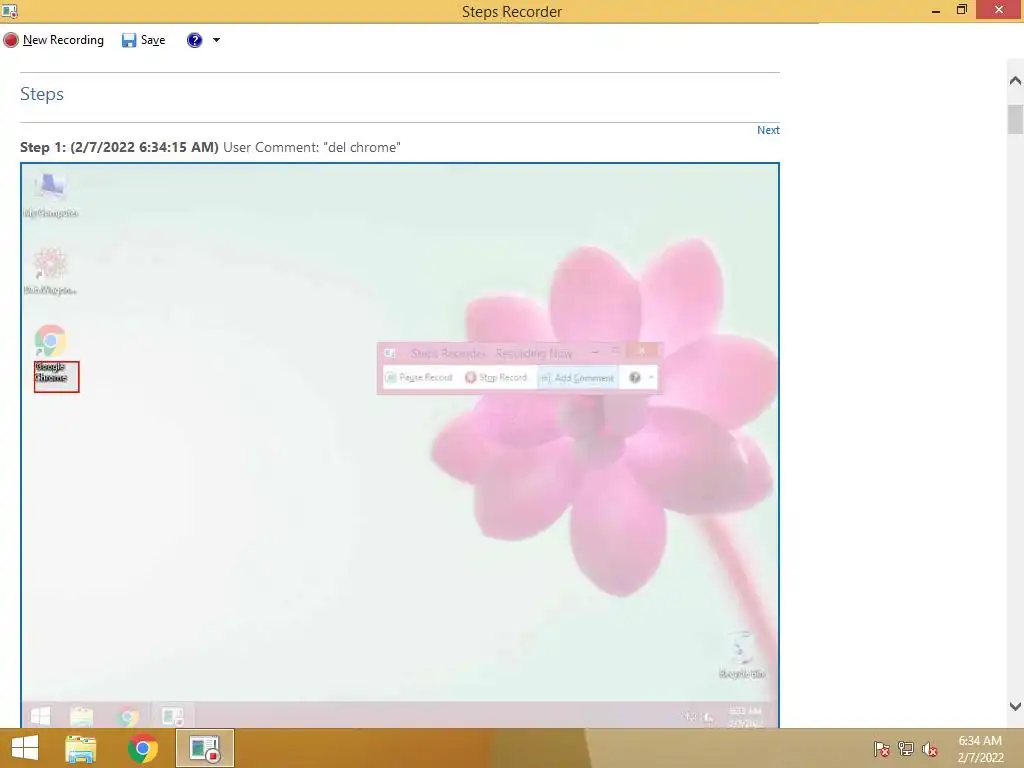The height and width of the screenshot is (768, 1024).
Task: Click the scrollbar up arrow
Action: (x=1015, y=81)
